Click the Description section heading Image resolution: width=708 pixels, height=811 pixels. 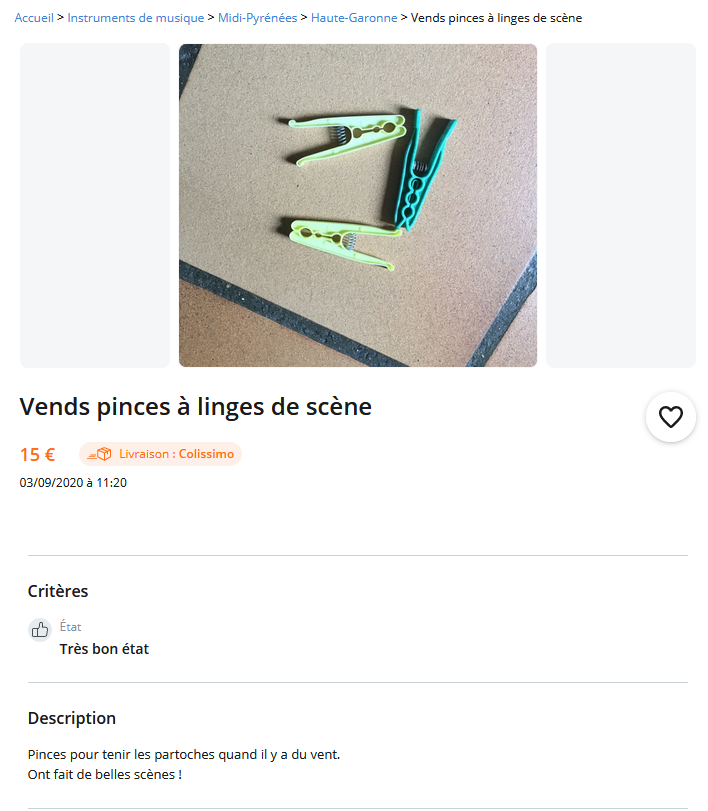72,718
